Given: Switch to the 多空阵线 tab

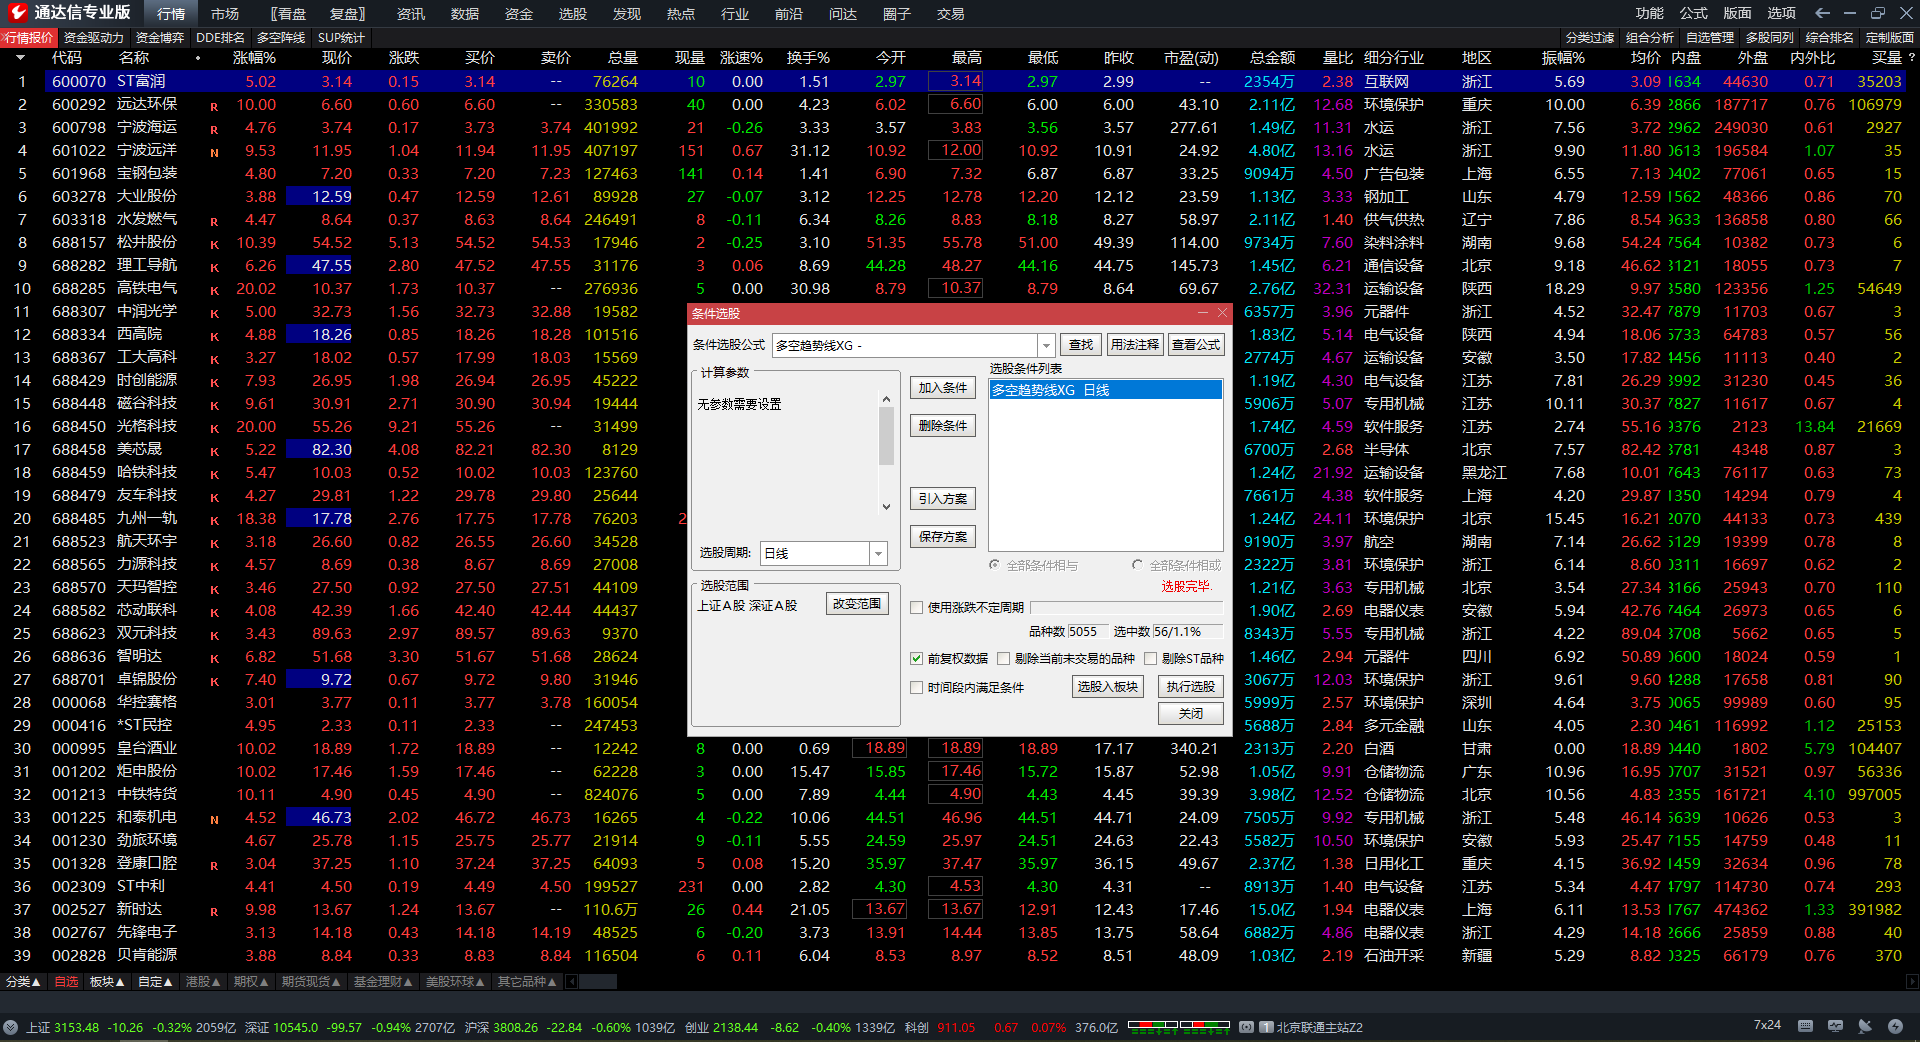Looking at the screenshot, I should (281, 38).
